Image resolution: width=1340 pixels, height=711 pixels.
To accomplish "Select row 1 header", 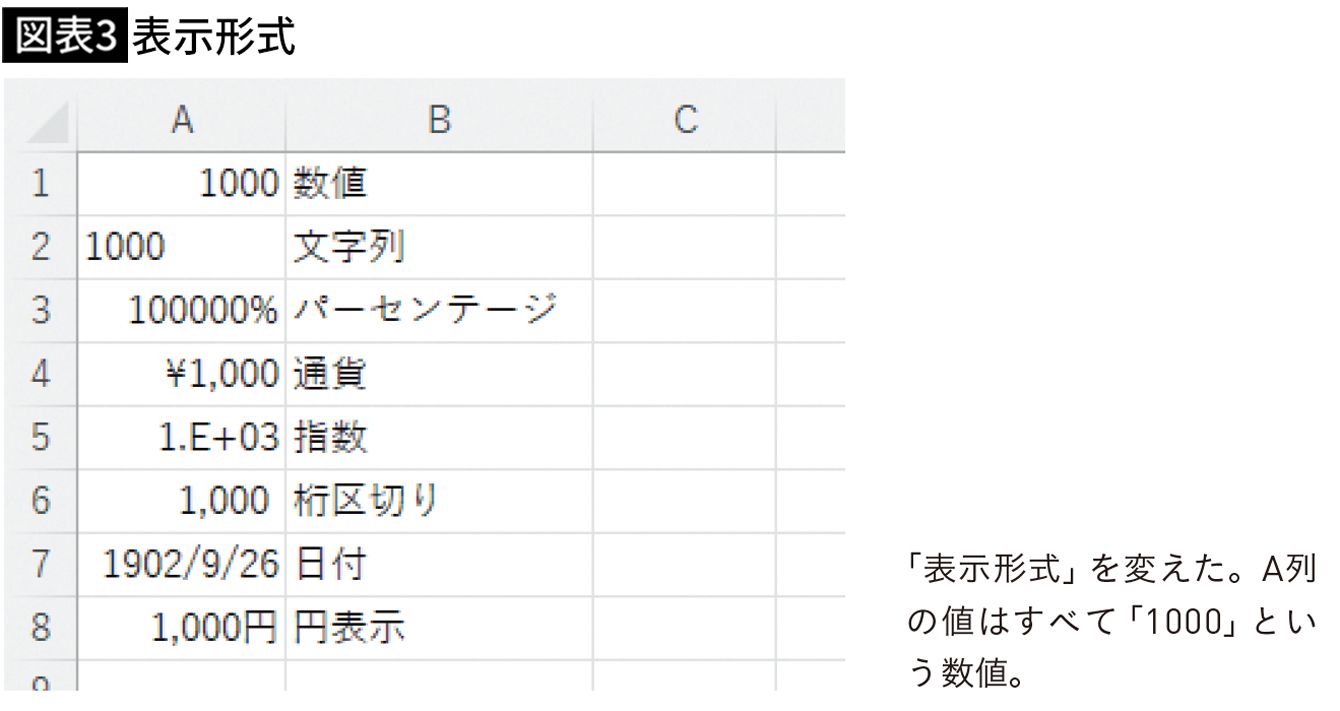I will tap(38, 185).
